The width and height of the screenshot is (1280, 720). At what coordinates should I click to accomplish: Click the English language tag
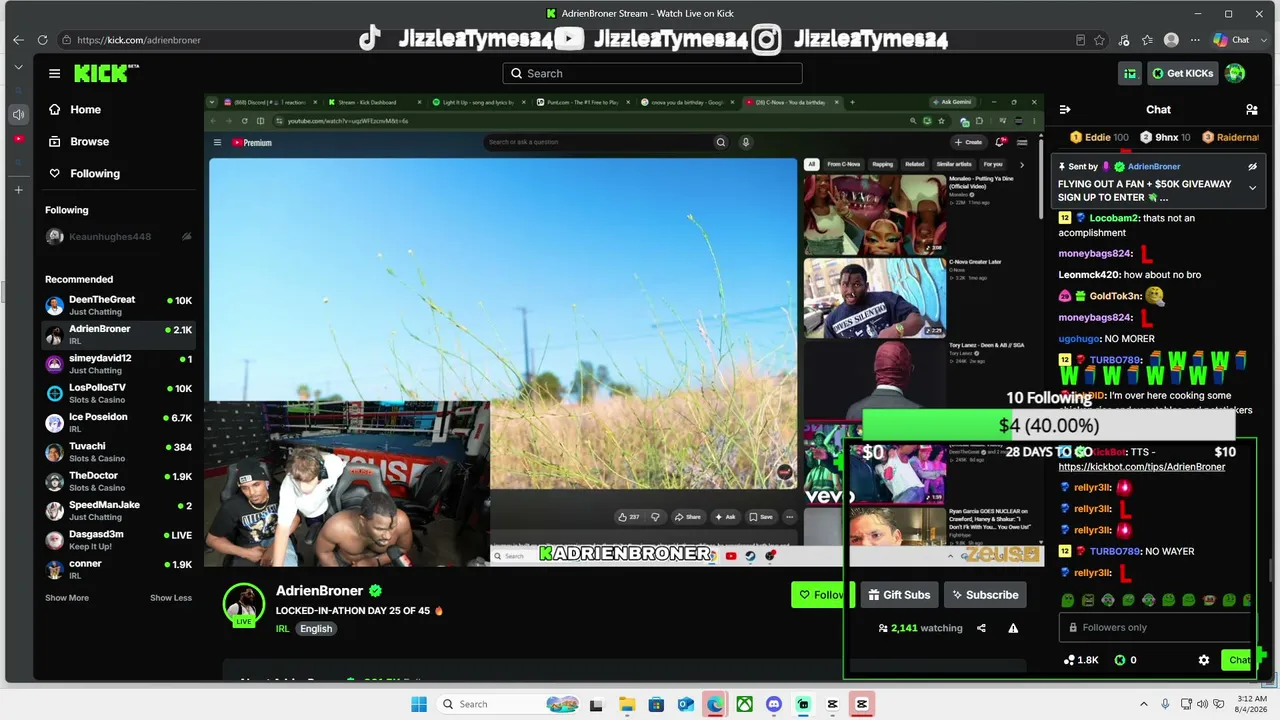pos(316,629)
